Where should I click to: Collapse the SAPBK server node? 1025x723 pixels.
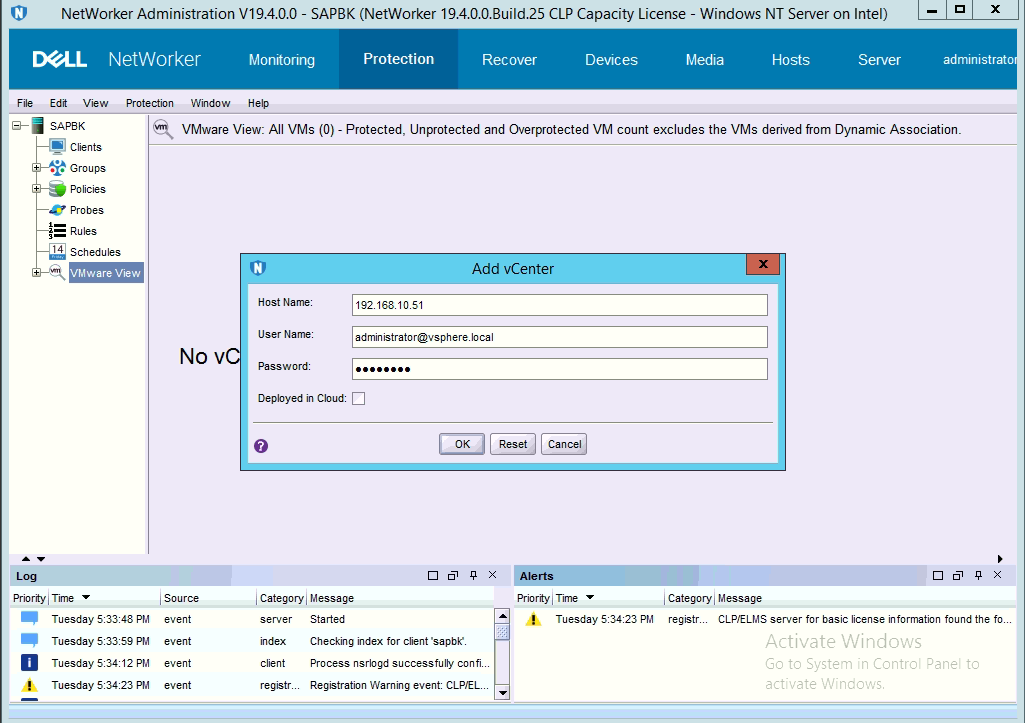(17, 126)
